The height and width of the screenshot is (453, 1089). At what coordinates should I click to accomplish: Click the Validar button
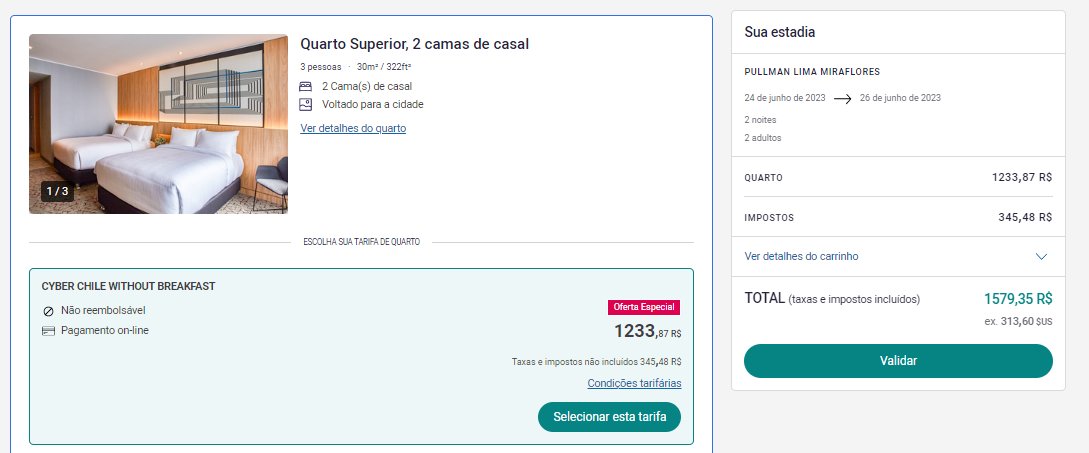[898, 361]
